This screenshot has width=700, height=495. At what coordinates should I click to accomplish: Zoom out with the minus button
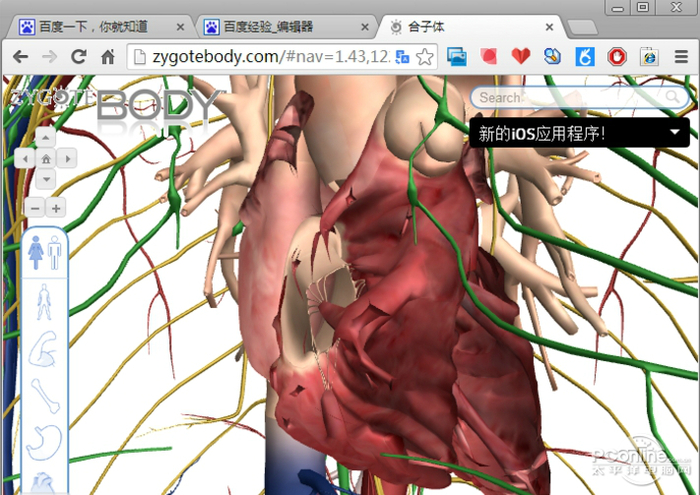click(35, 208)
